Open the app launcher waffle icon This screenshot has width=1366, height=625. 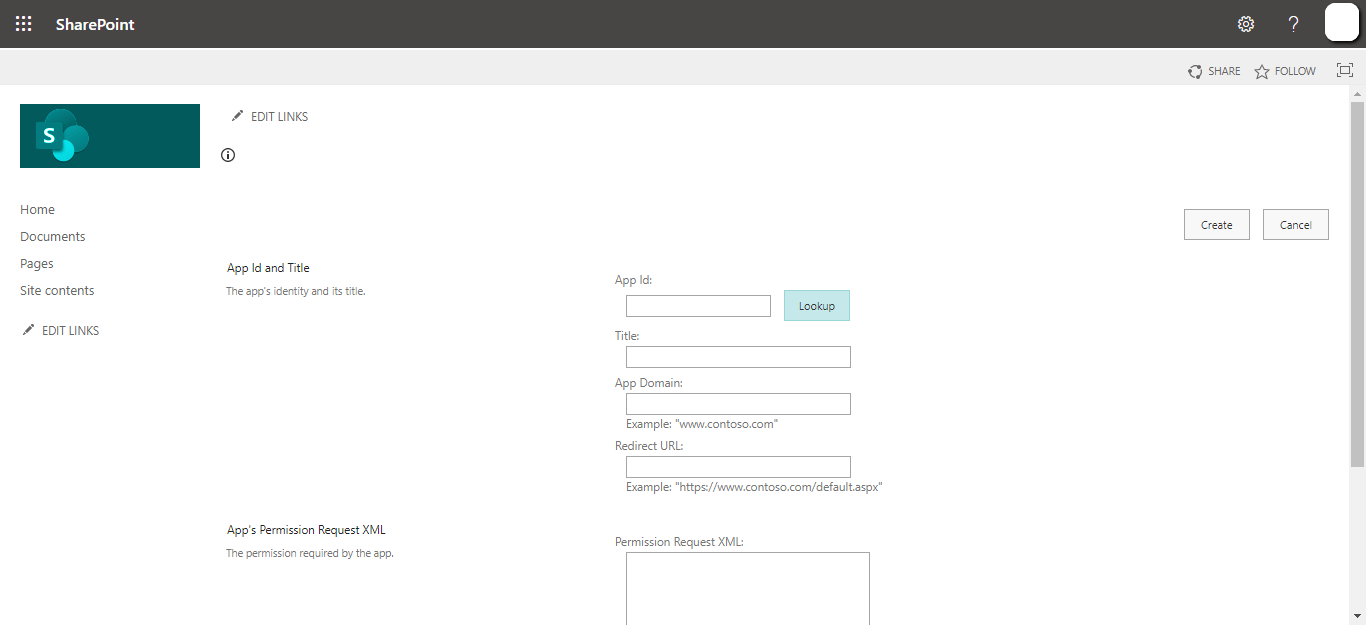24,24
